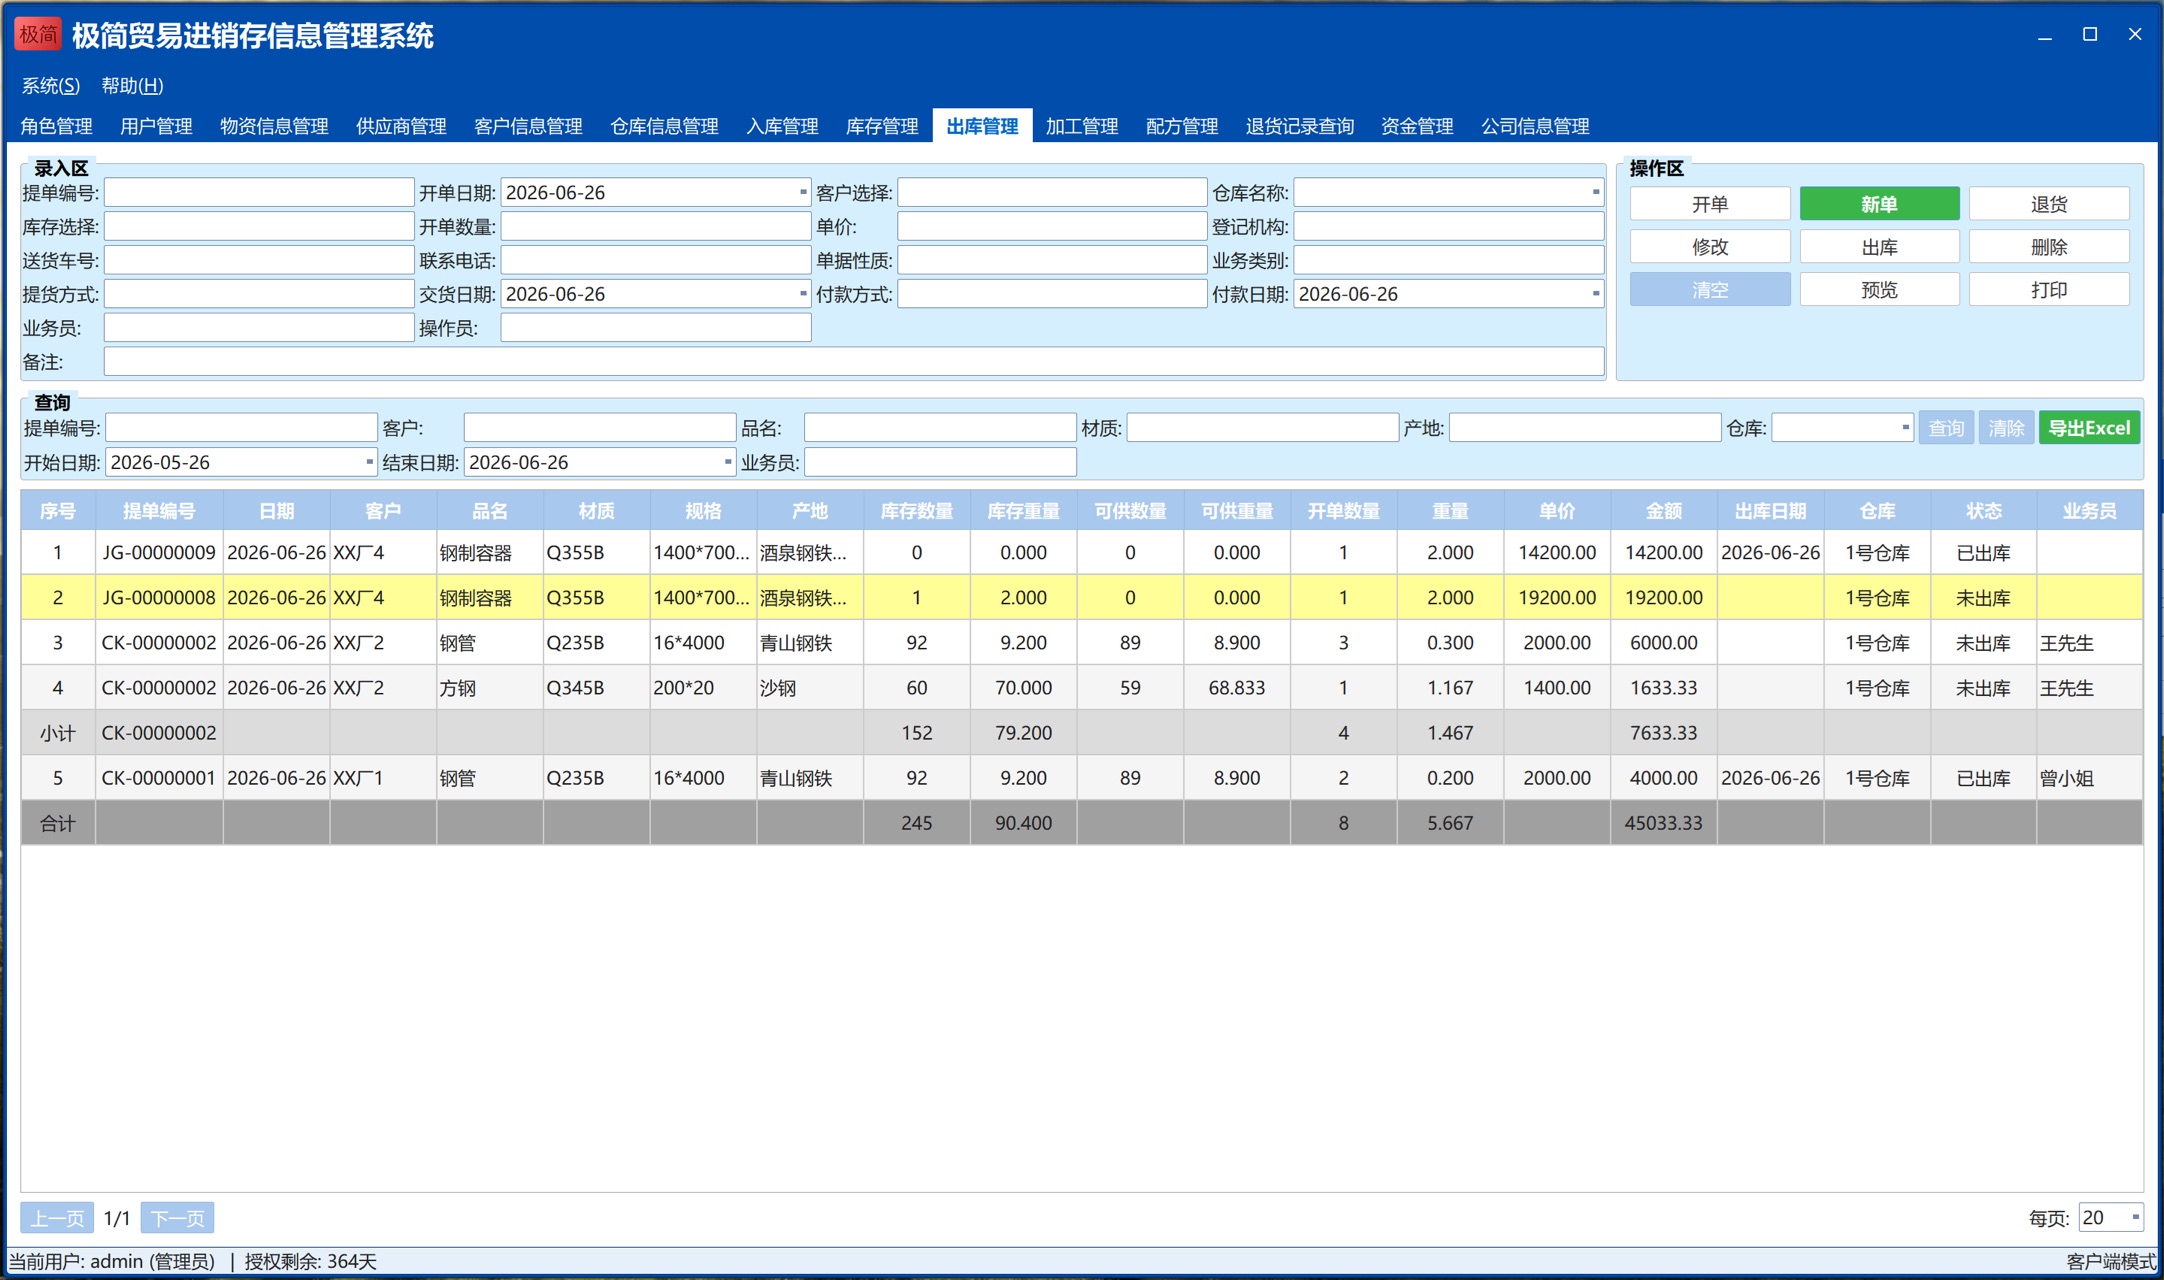Switch to the 资金管理 tab
This screenshot has height=1280, width=2164.
1417,126
